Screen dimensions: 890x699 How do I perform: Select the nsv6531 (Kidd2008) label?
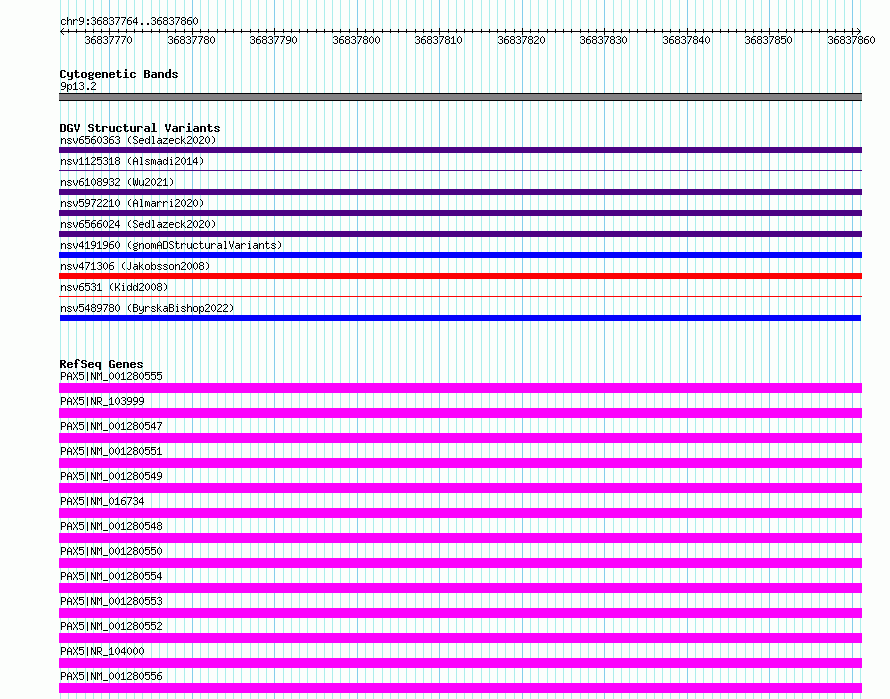(x=114, y=287)
